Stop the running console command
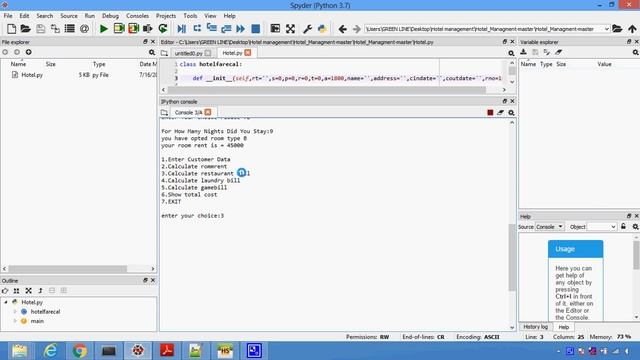 click(490, 113)
